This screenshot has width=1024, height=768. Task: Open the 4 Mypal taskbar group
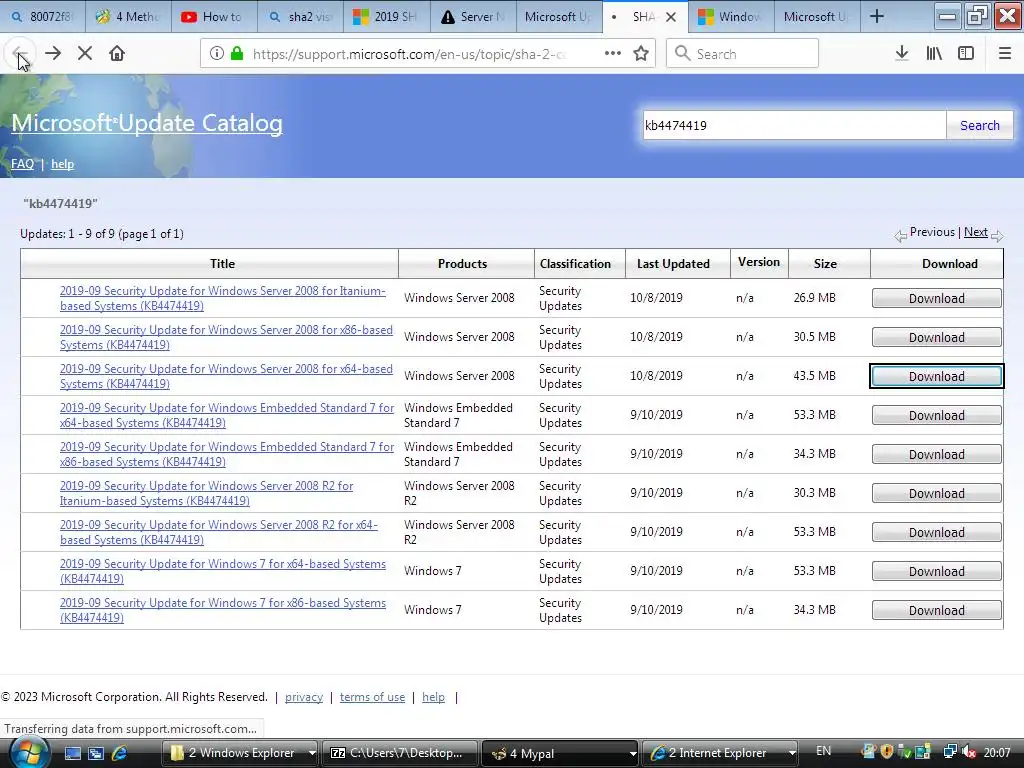[561, 753]
